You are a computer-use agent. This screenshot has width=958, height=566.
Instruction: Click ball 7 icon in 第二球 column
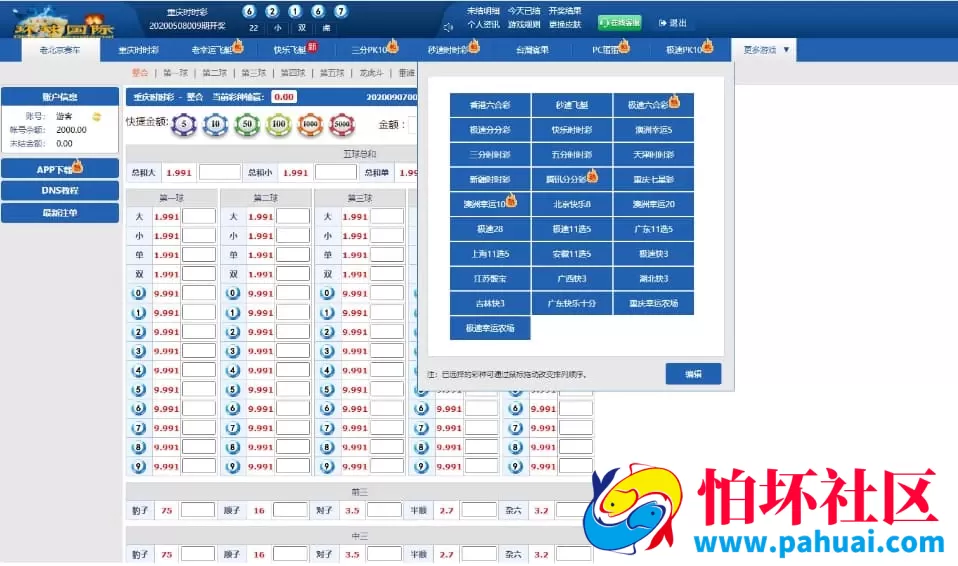(233, 428)
